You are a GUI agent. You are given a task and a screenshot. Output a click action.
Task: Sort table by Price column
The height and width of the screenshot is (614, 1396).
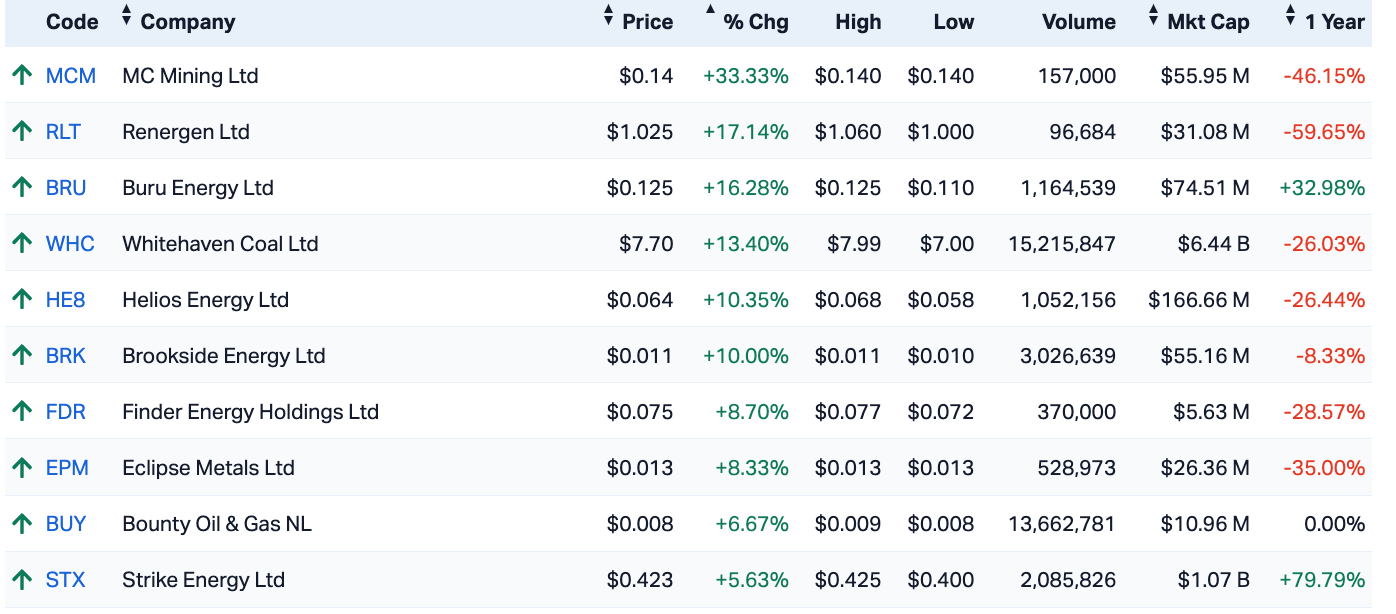tap(647, 22)
